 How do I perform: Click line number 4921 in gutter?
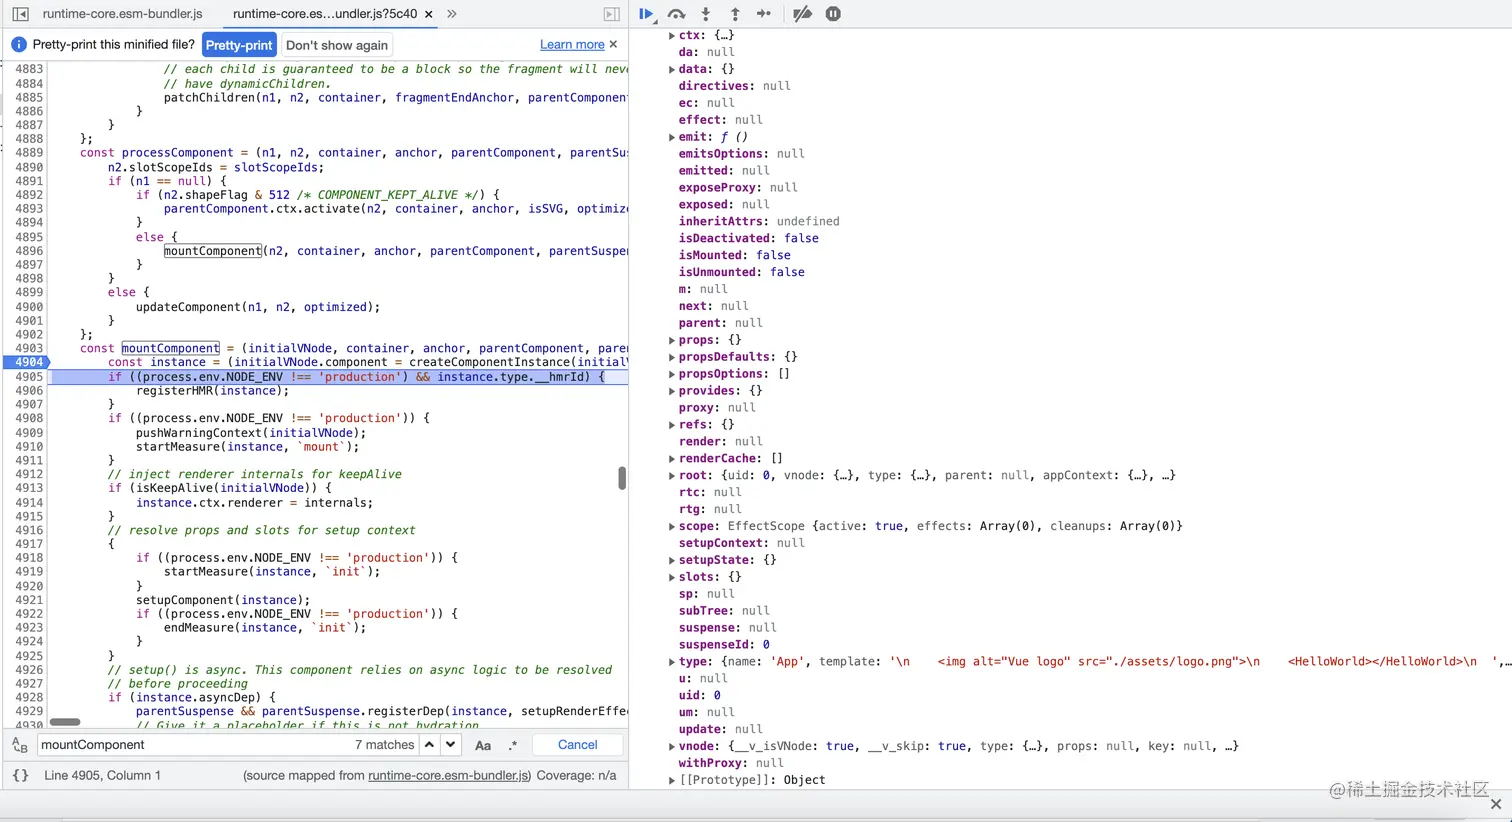29,600
